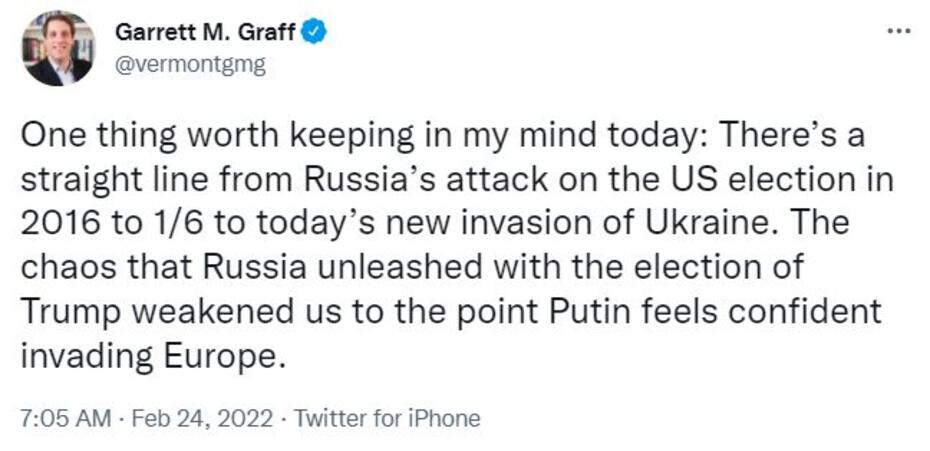Open the @vermontgmg handle link
This screenshot has width=930, height=451.
(190, 63)
